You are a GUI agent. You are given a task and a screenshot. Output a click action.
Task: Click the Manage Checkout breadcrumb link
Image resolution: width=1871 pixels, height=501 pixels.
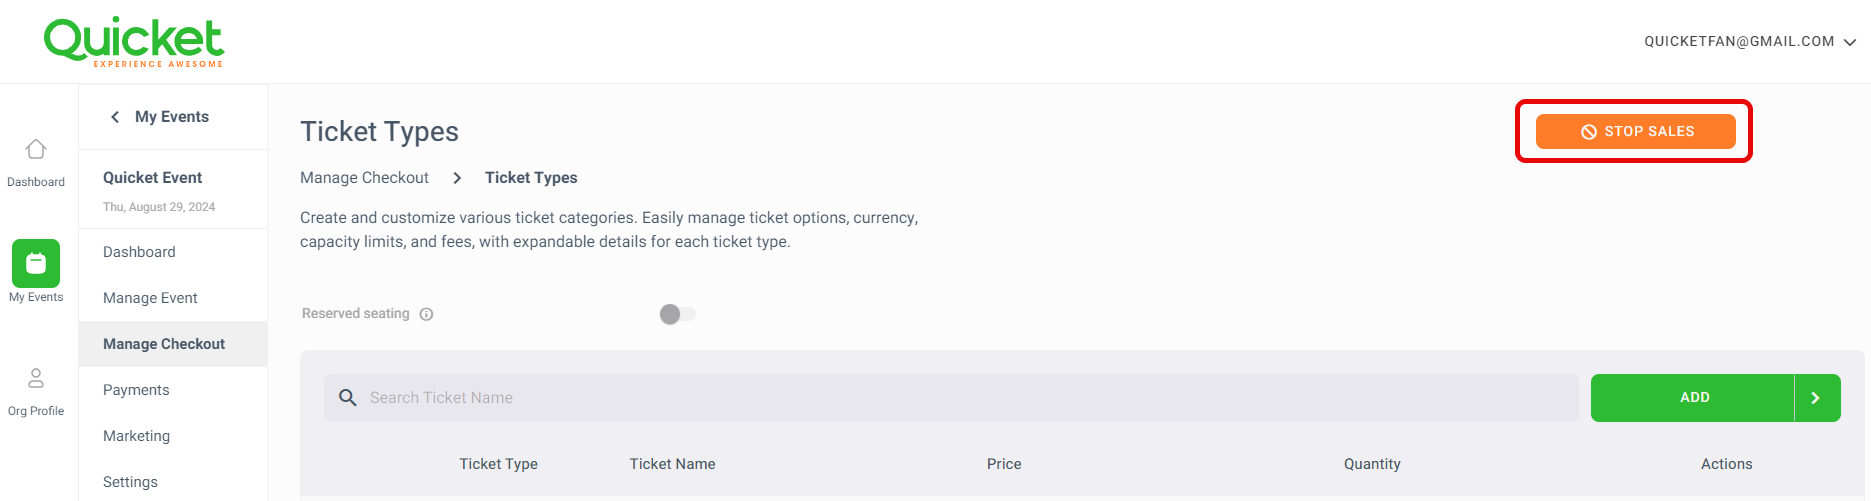coord(364,178)
